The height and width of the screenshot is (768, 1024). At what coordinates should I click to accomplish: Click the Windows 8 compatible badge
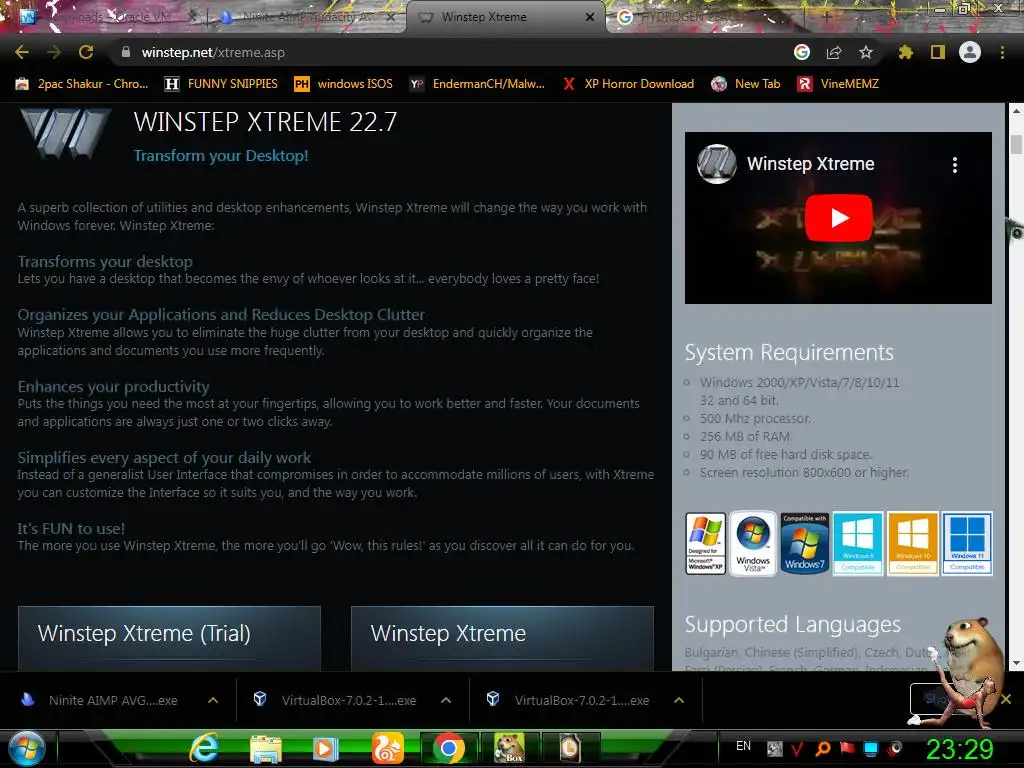coord(858,543)
